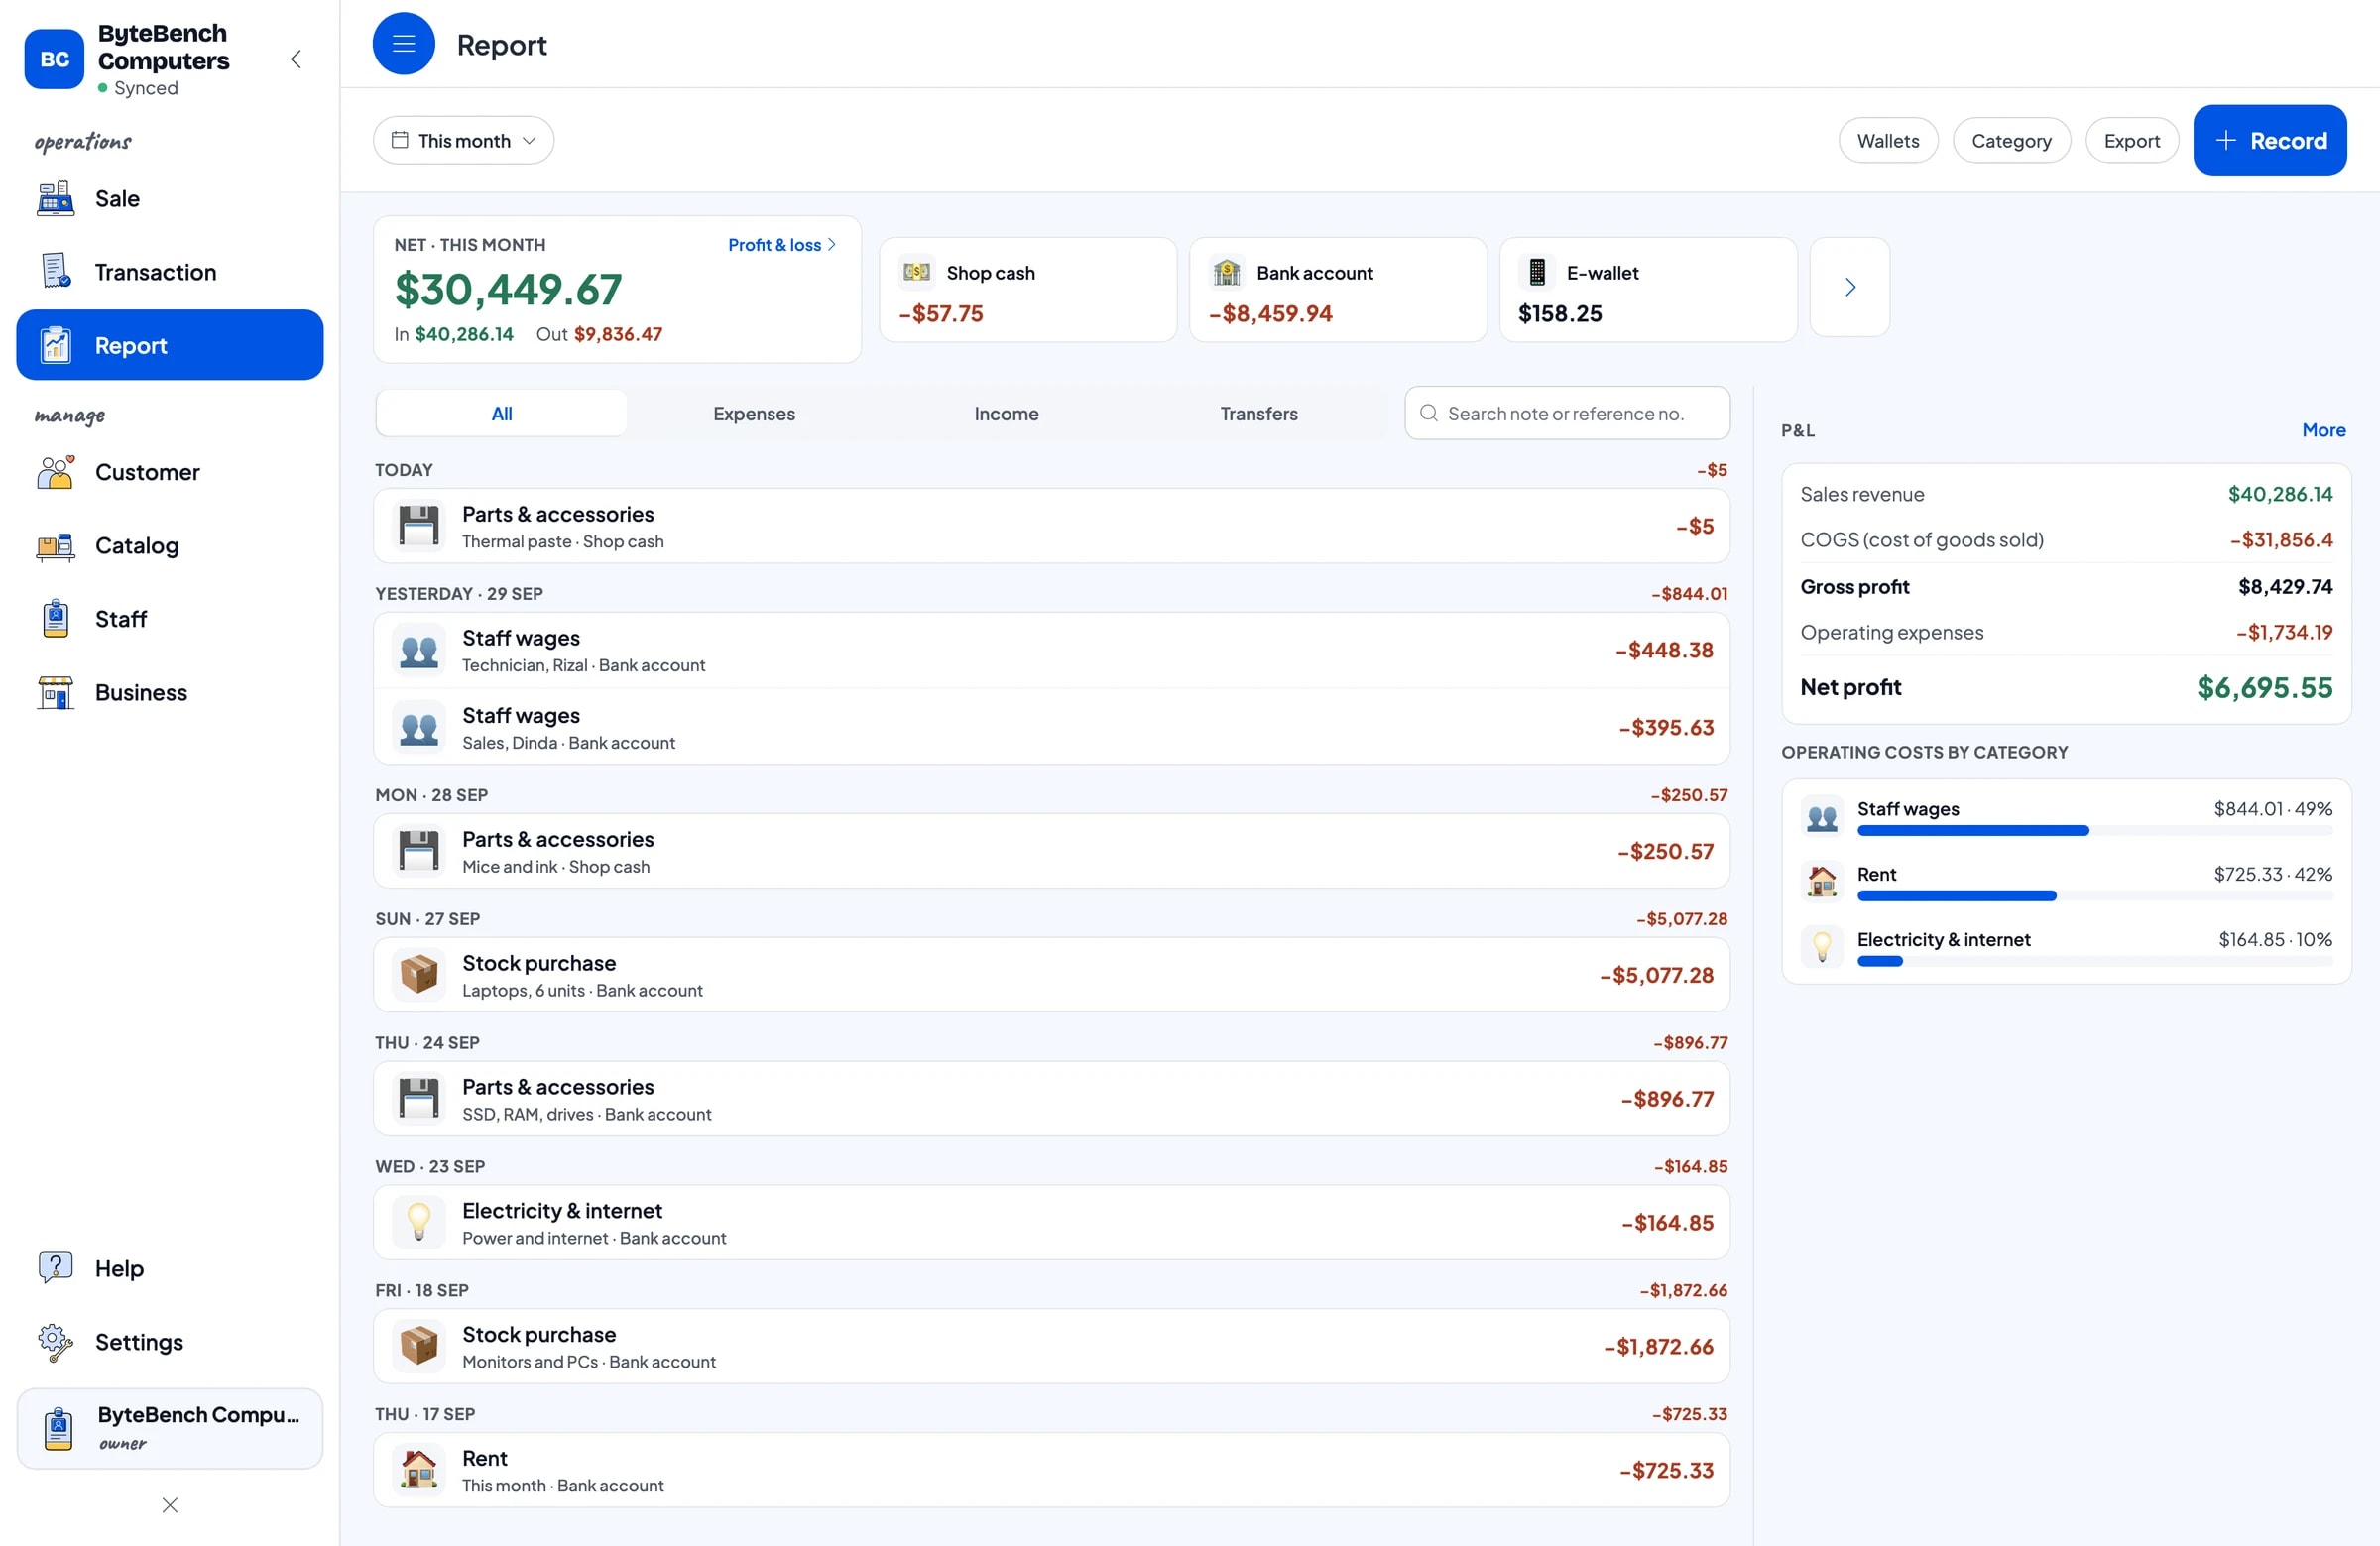
Task: Click the search note or reference field
Action: coord(1567,413)
